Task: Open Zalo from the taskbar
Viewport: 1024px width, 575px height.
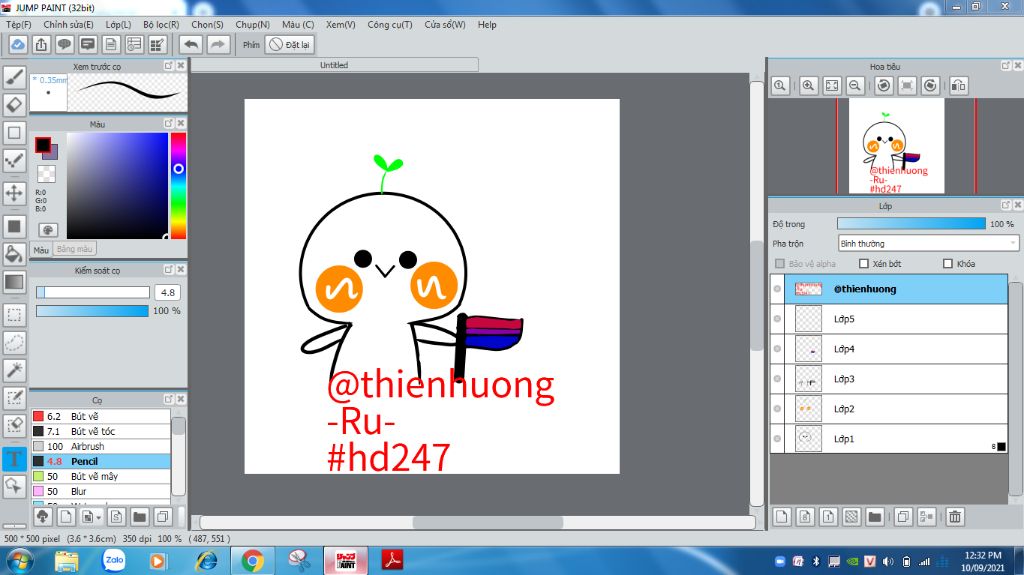Action: click(x=114, y=560)
